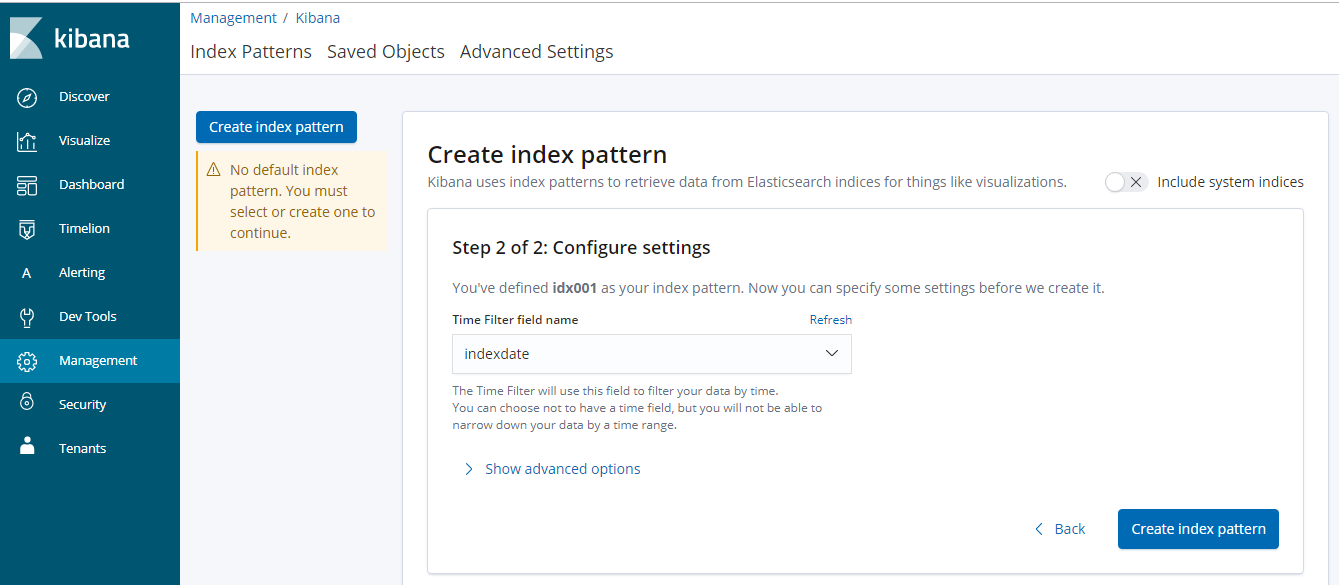This screenshot has width=1339, height=585.
Task: Go Back to previous step
Action: point(1060,529)
